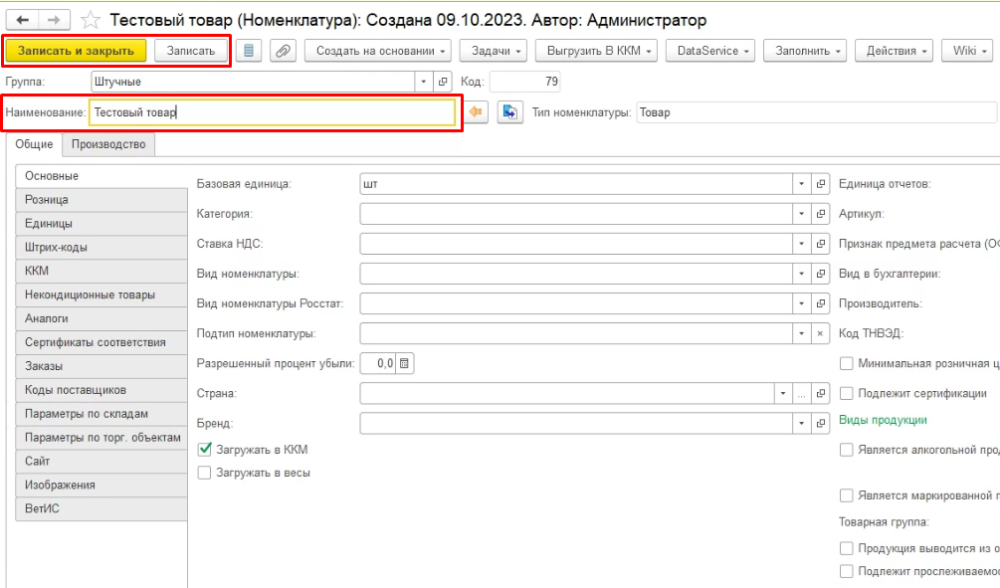Expand the Ставка НДС dropdown
Screen dimensions: 1000x588
801,243
